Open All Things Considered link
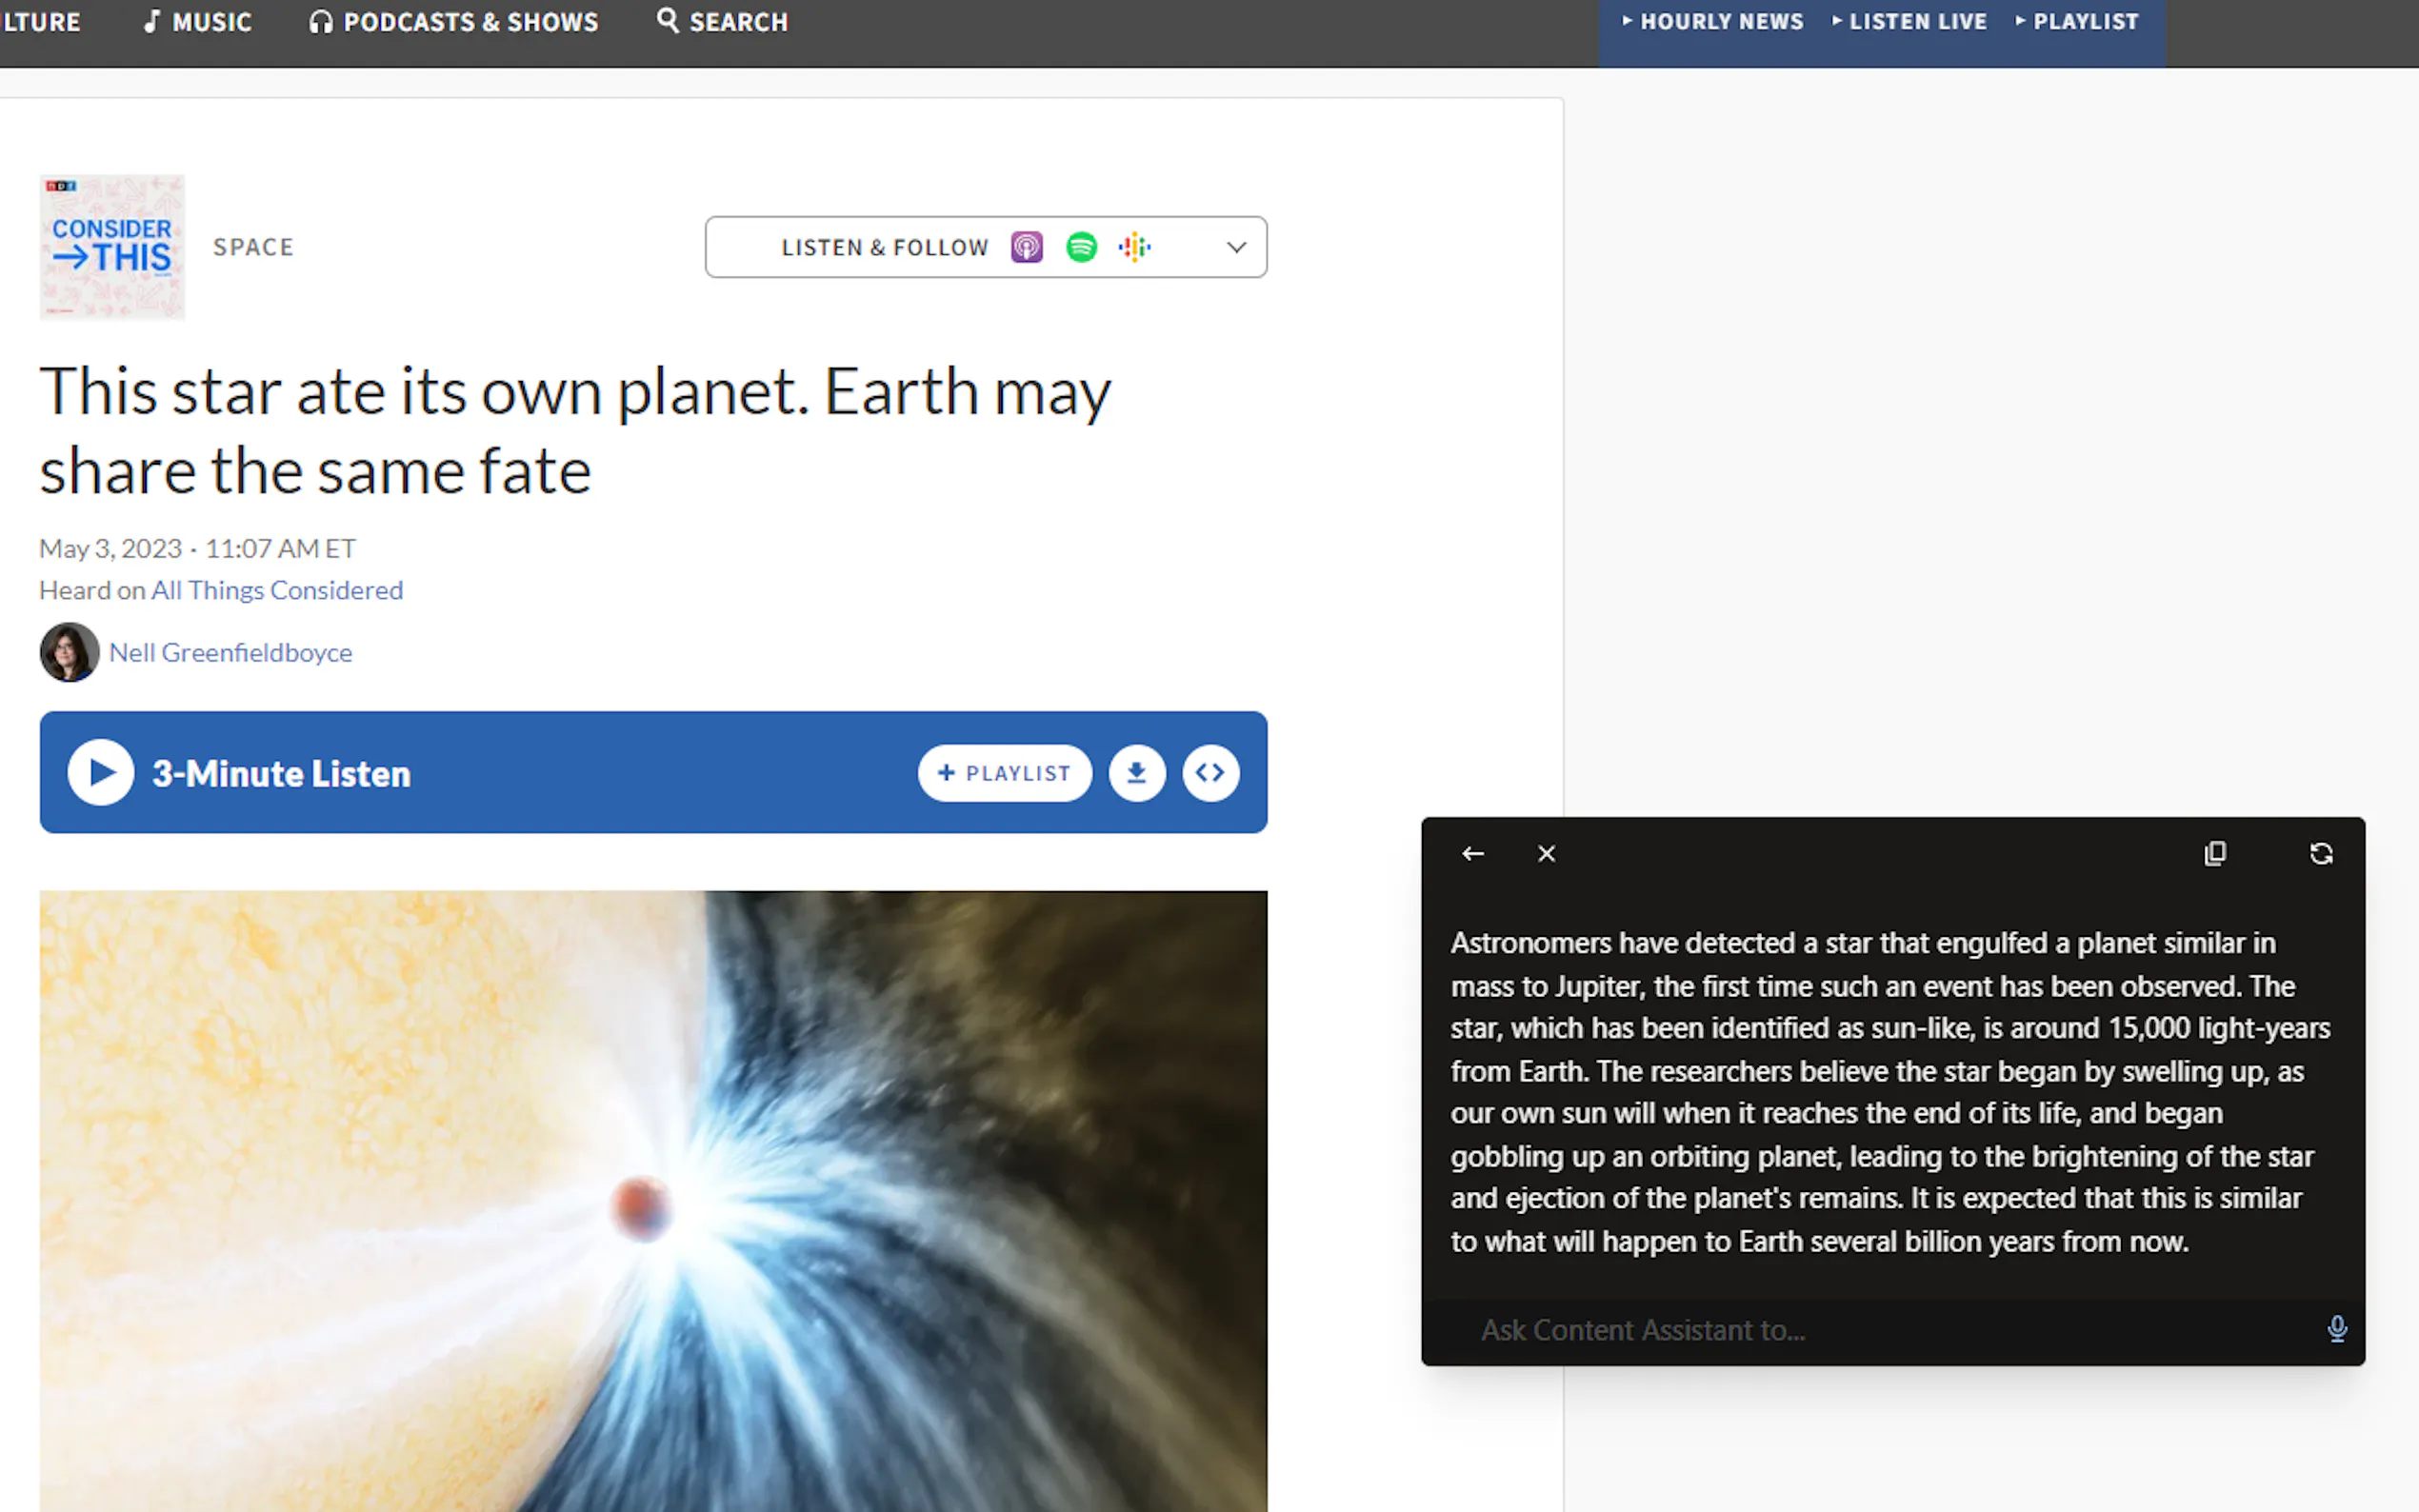The height and width of the screenshot is (1512, 2419). click(x=277, y=590)
